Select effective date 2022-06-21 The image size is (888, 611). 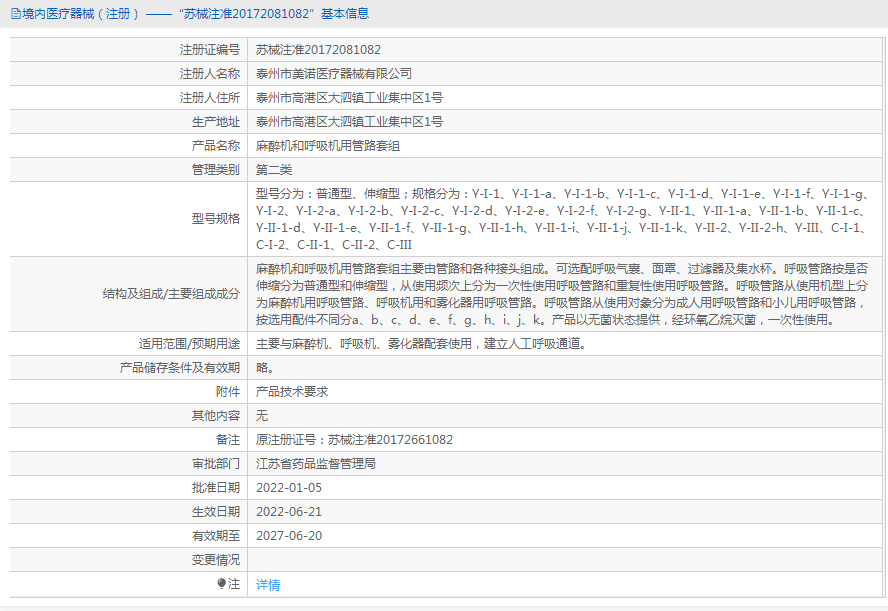pyautogui.click(x=289, y=512)
